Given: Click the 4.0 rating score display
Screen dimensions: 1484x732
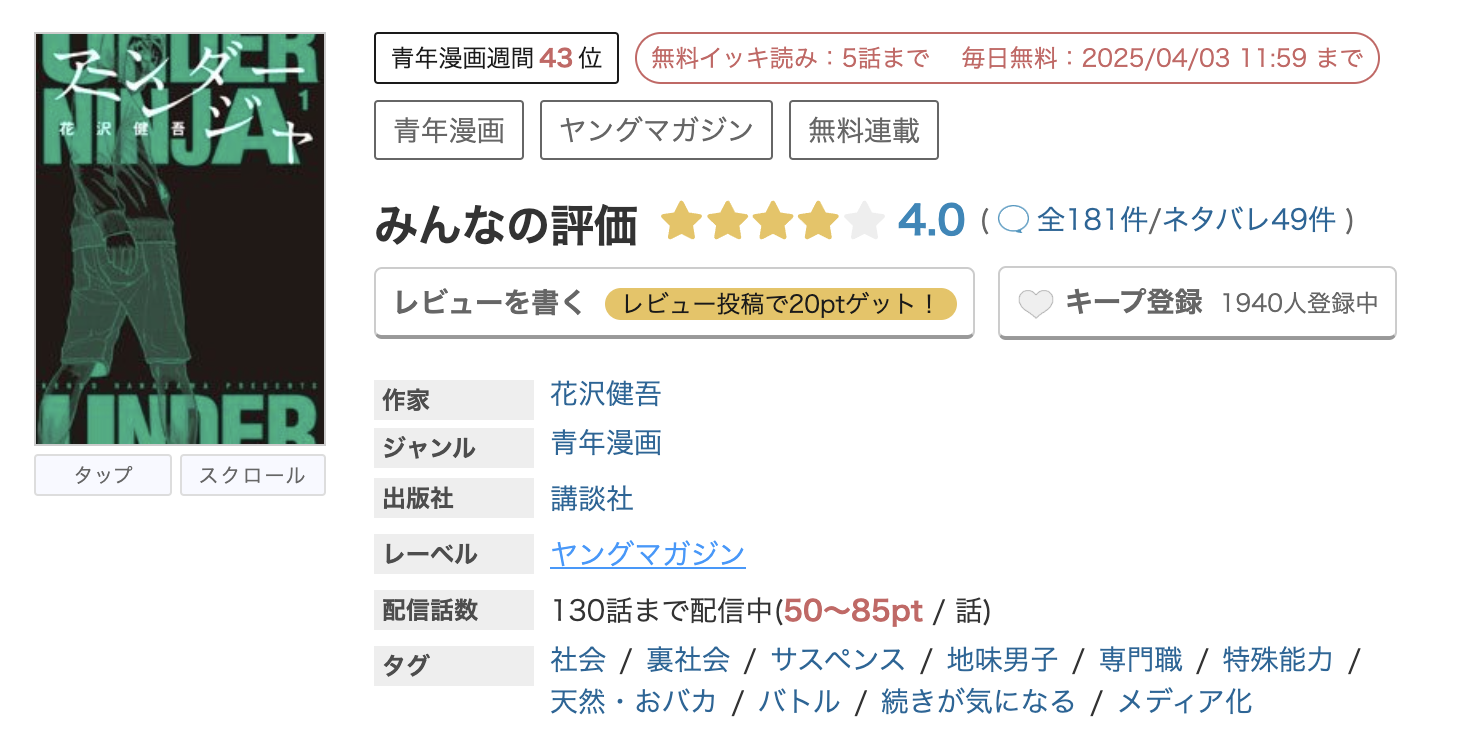Looking at the screenshot, I should tap(932, 220).
